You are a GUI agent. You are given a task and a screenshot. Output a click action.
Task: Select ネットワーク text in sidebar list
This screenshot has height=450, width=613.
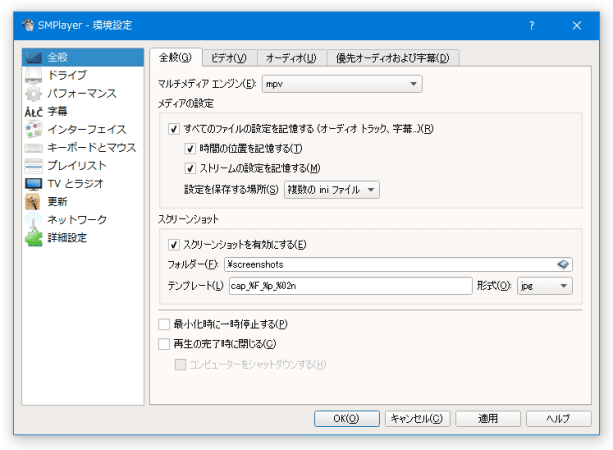[77, 220]
